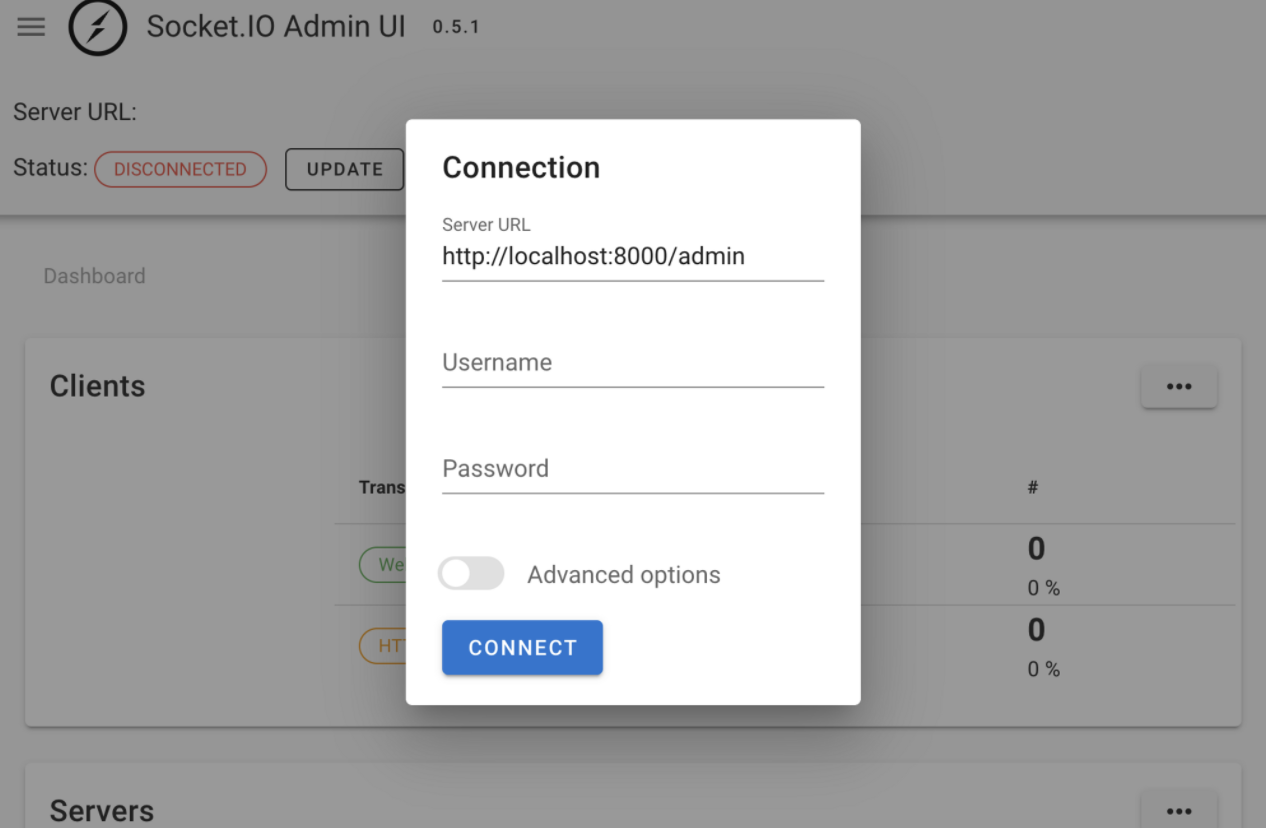Focus the Password input field
This screenshot has height=828, width=1266.
(633, 469)
